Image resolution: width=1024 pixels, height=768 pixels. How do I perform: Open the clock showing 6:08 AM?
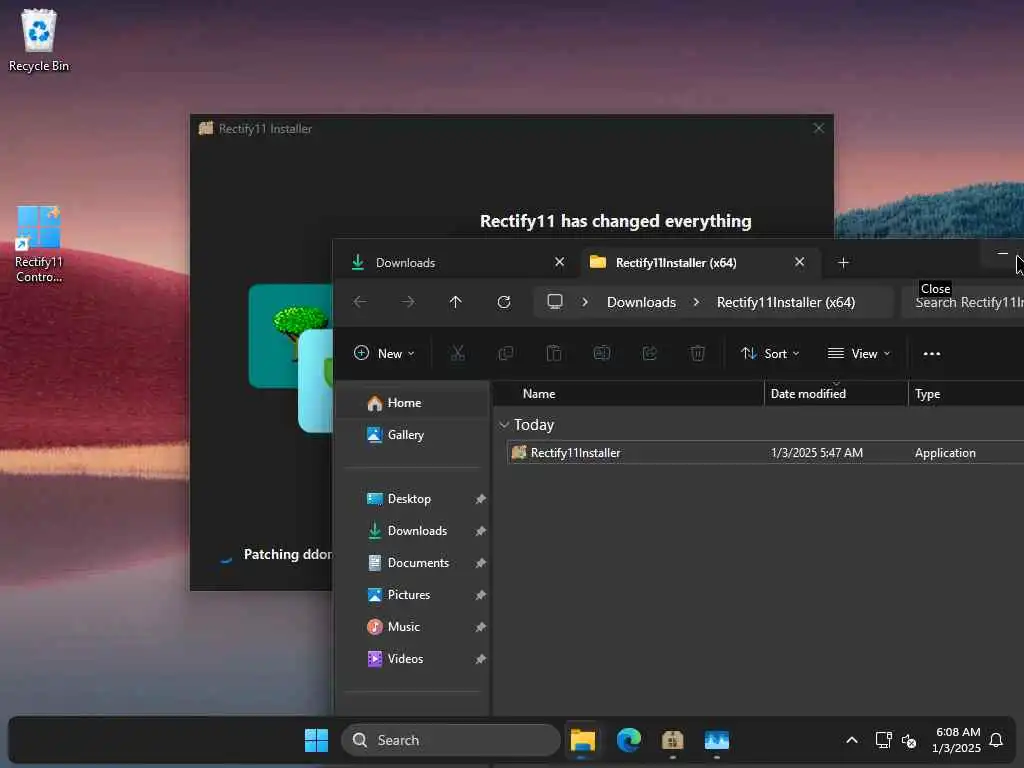click(x=957, y=740)
